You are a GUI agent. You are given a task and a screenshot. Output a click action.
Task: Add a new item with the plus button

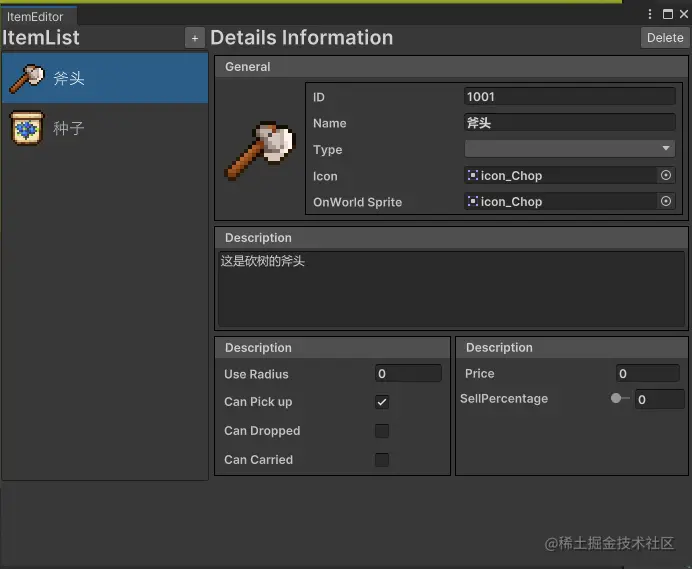(195, 38)
